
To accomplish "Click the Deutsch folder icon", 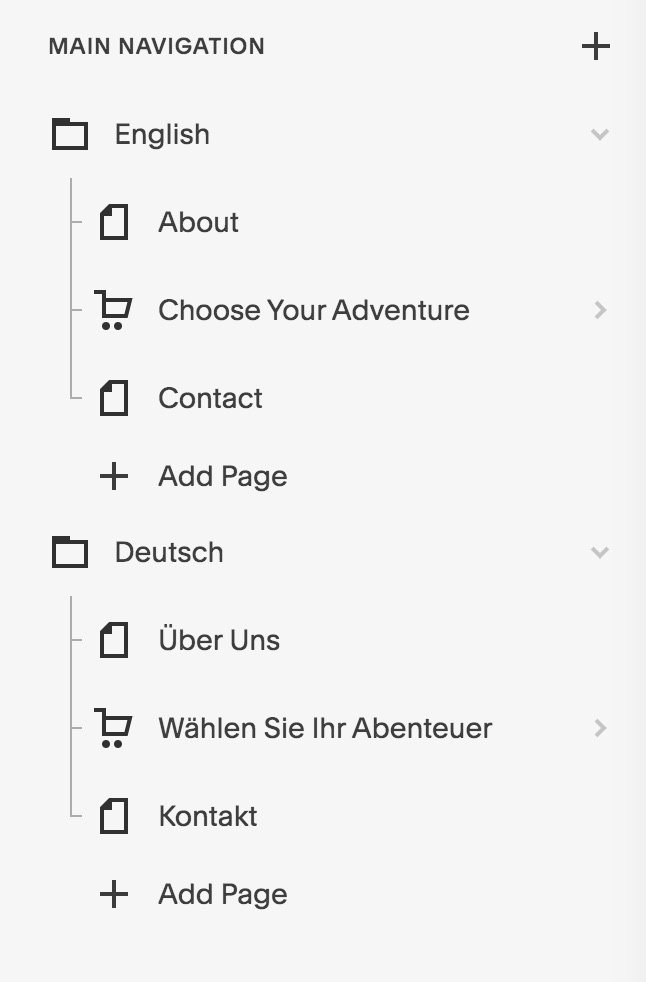I will [70, 552].
